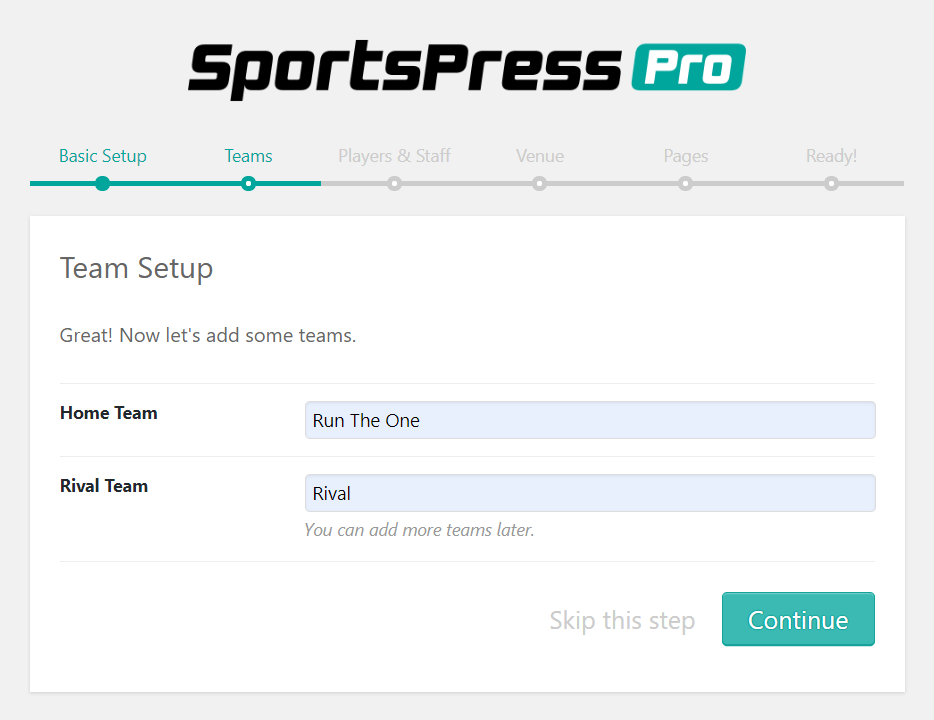Focus the Home Team input field
Image resolution: width=934 pixels, height=720 pixels.
[590, 420]
